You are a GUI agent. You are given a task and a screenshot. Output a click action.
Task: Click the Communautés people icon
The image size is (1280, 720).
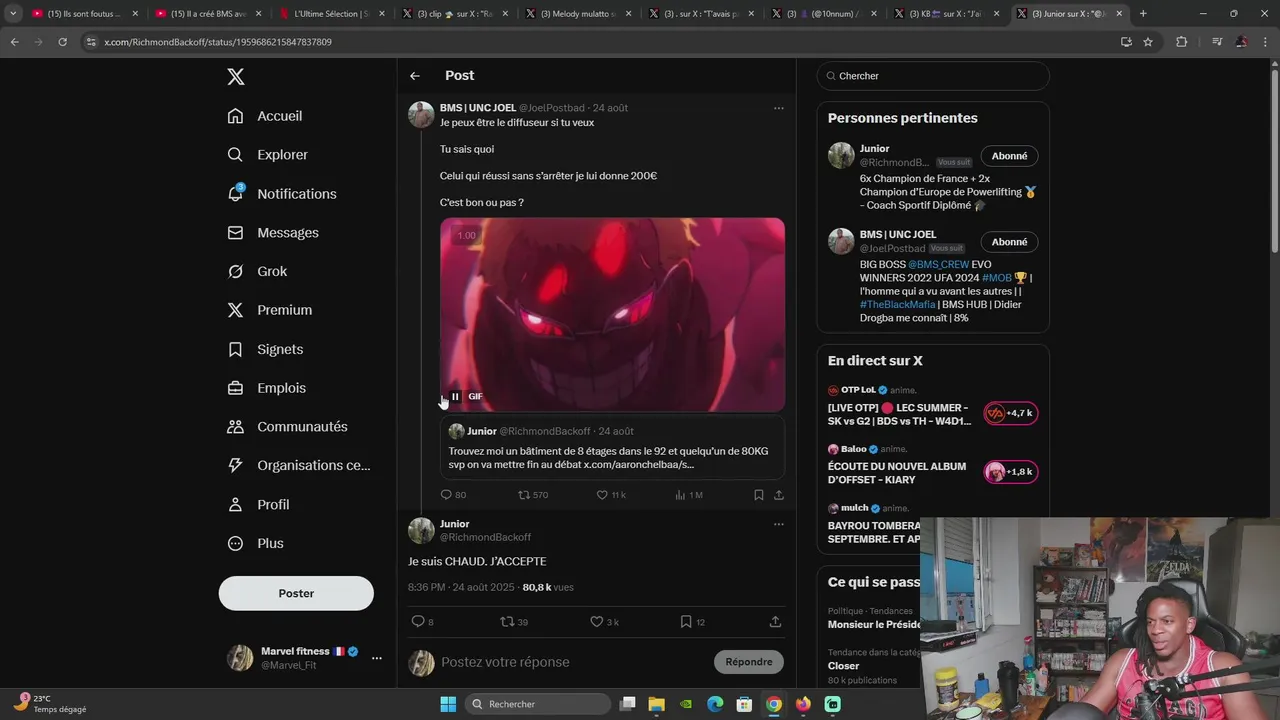(235, 427)
